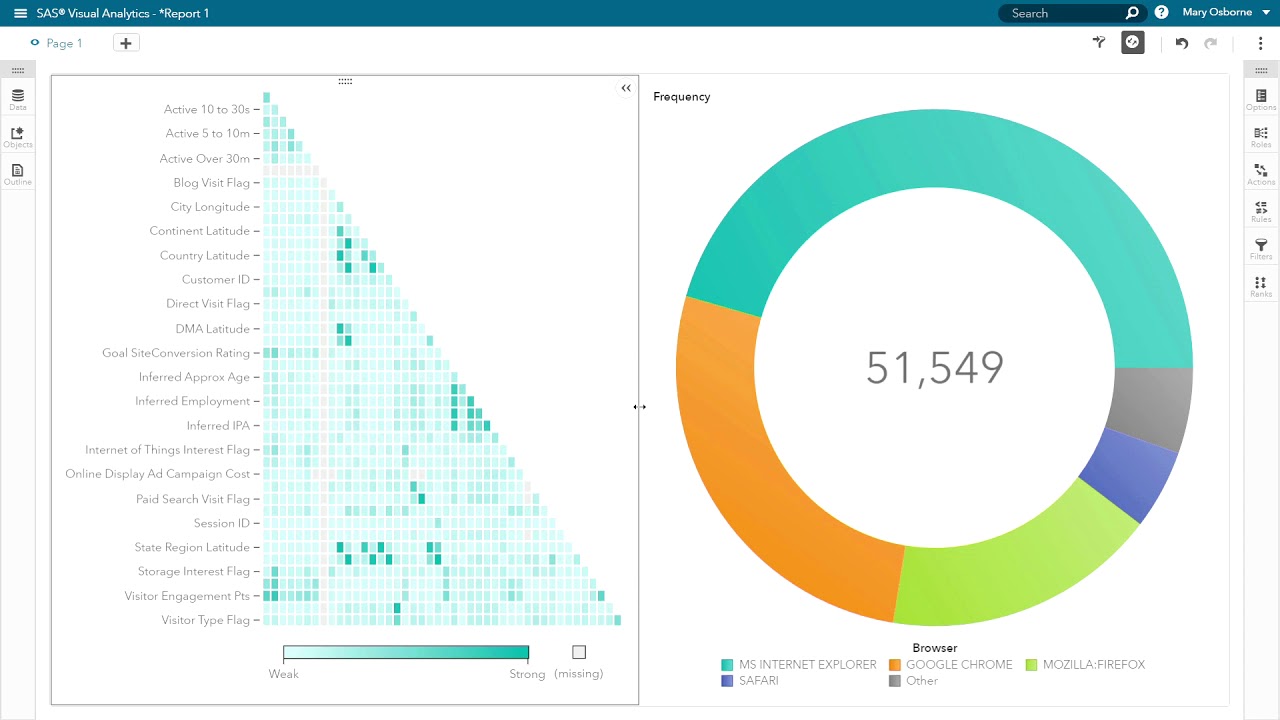Toggle the report diagram view icon

tap(1132, 42)
